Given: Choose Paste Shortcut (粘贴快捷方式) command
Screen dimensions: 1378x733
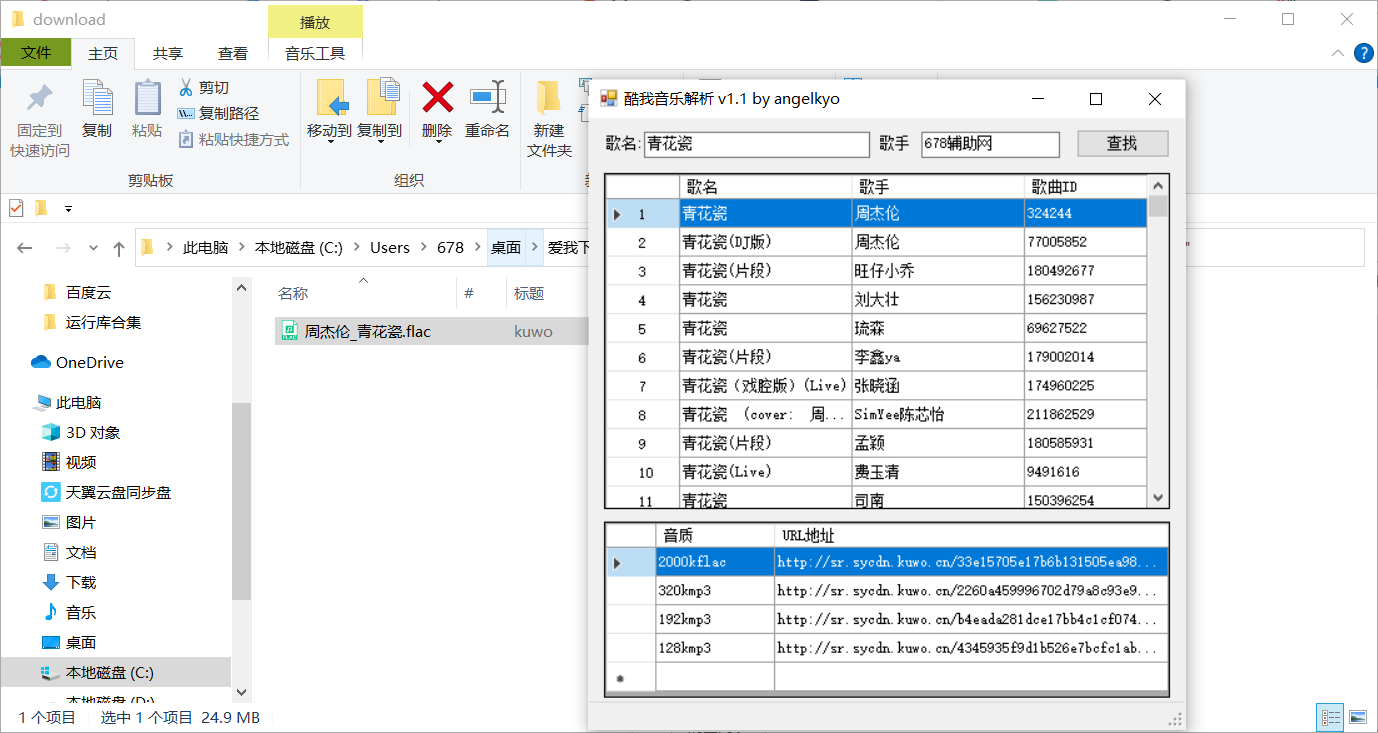Looking at the screenshot, I should (x=233, y=140).
